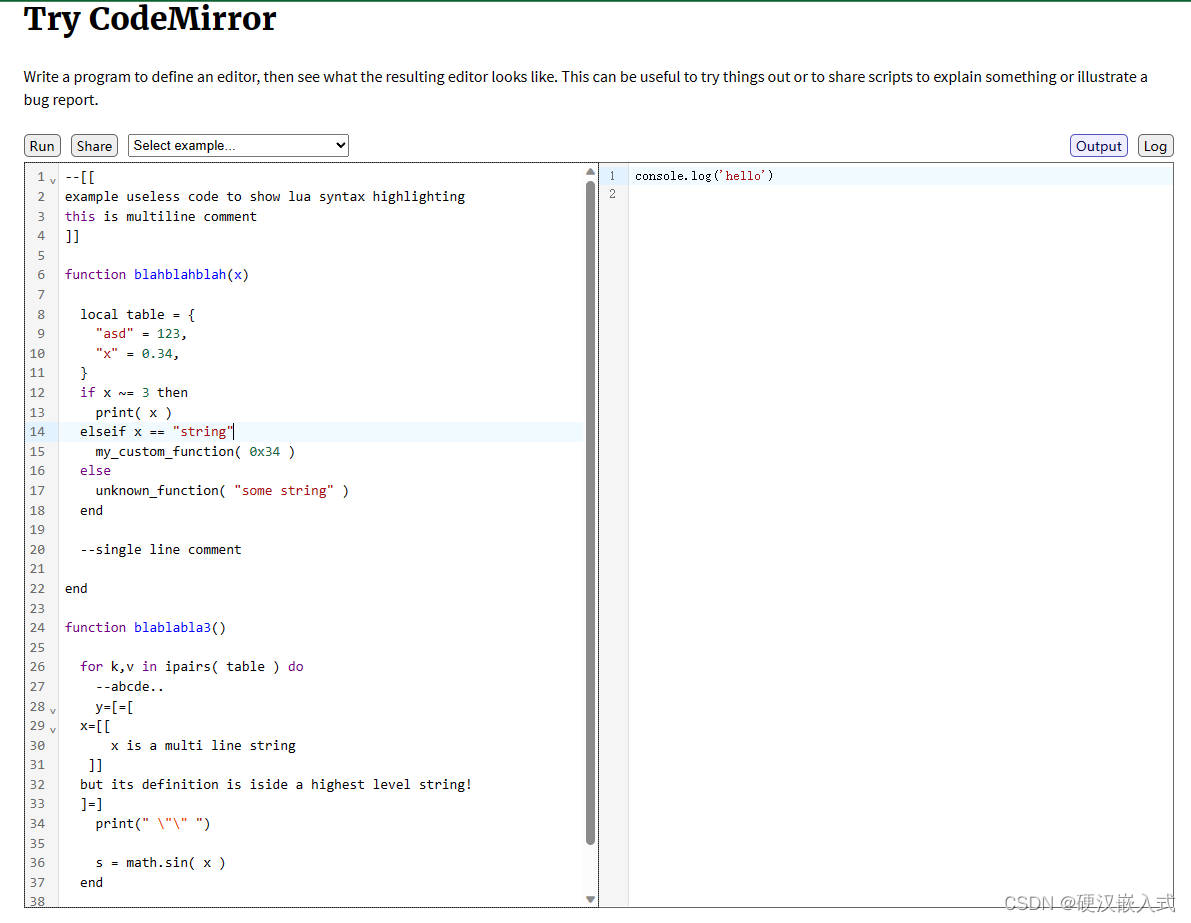The image size is (1191, 923).
Task: Click the editor vertical scrollbar thumb
Action: pos(590,512)
